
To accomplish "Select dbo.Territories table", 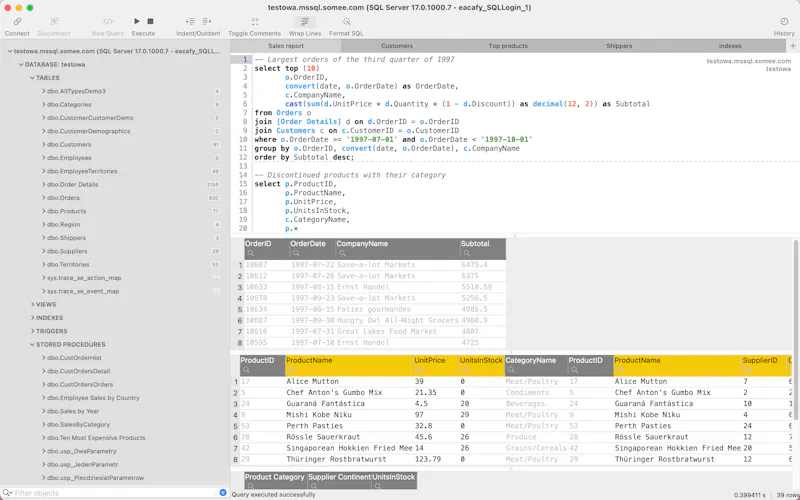I will 68,264.
